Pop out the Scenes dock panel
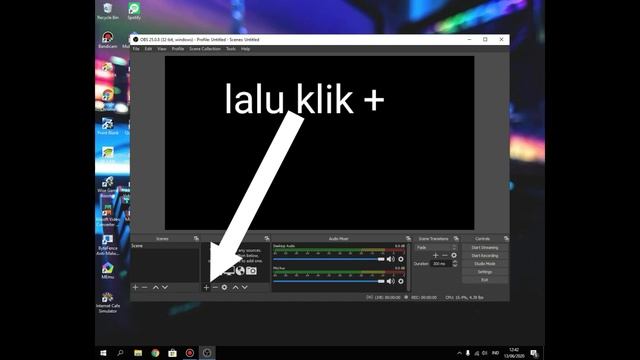Image resolution: width=640 pixels, height=360 pixels. pos(196,238)
